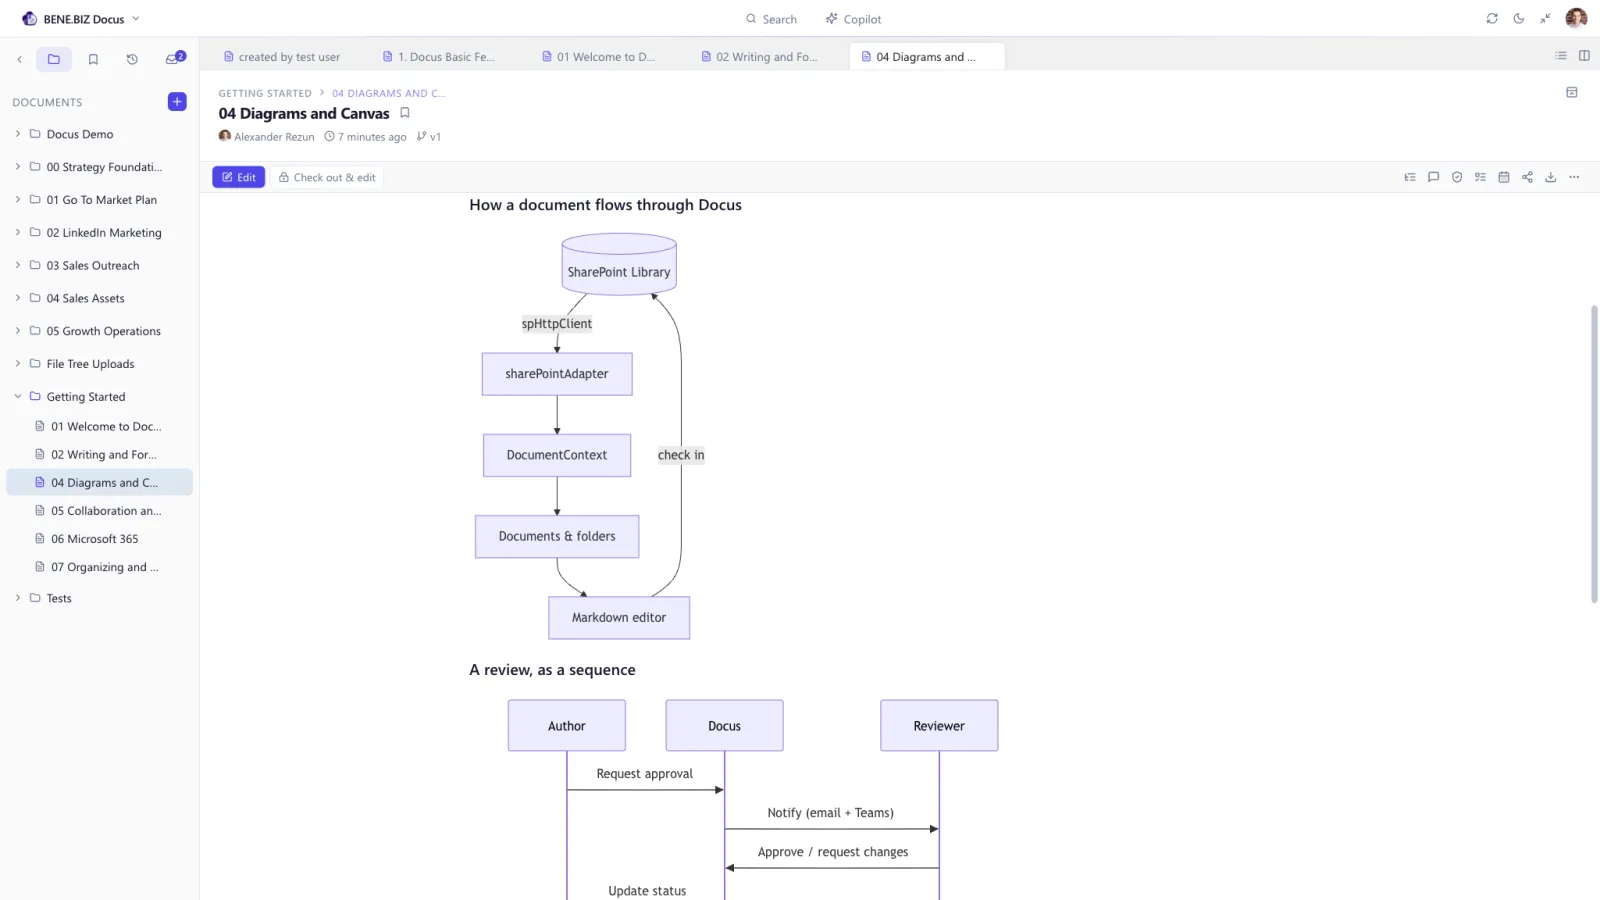The width and height of the screenshot is (1600, 900).
Task: Expand the 03 Sales Outreach folder
Action: coord(18,265)
